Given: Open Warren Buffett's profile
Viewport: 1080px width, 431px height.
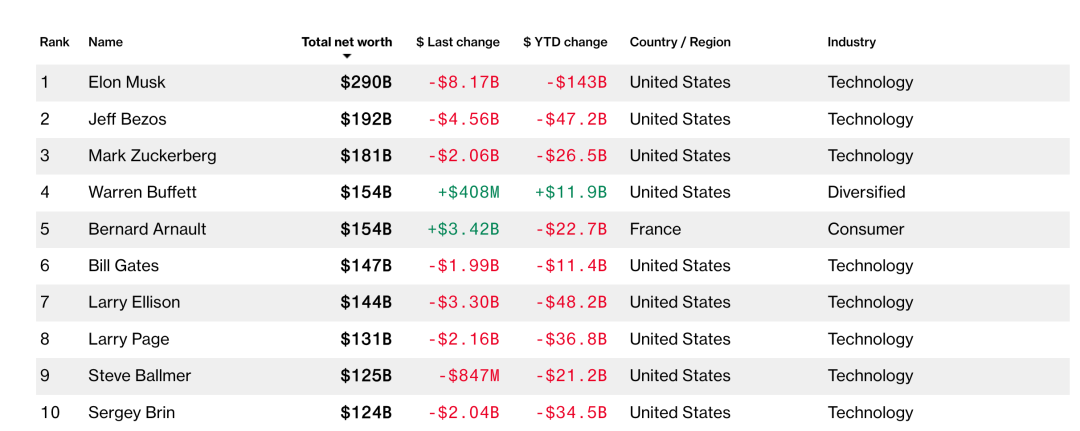Looking at the screenshot, I should point(143,192).
